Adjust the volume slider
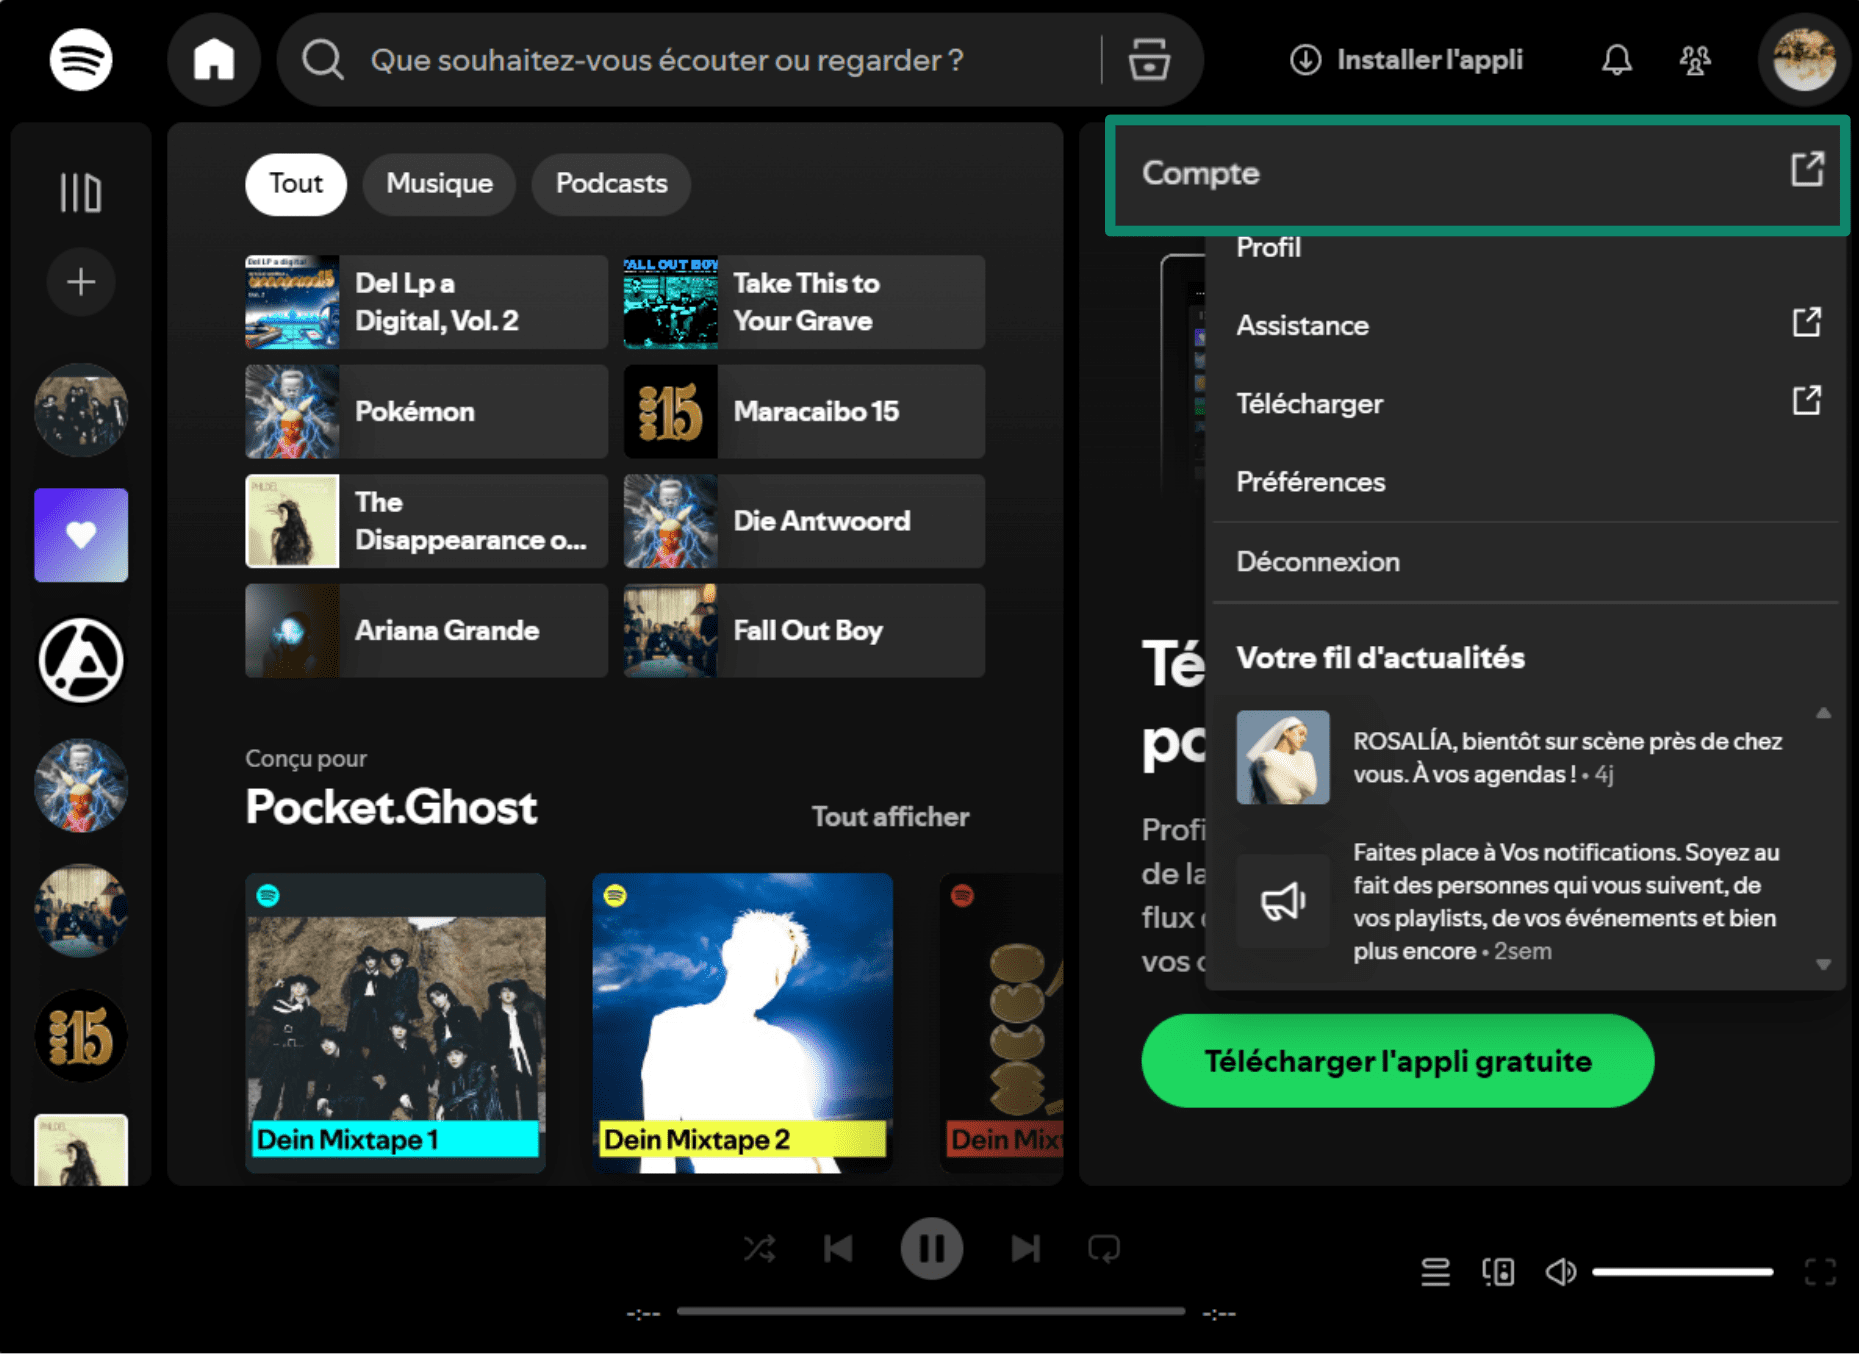The width and height of the screenshot is (1859, 1354). (1682, 1272)
